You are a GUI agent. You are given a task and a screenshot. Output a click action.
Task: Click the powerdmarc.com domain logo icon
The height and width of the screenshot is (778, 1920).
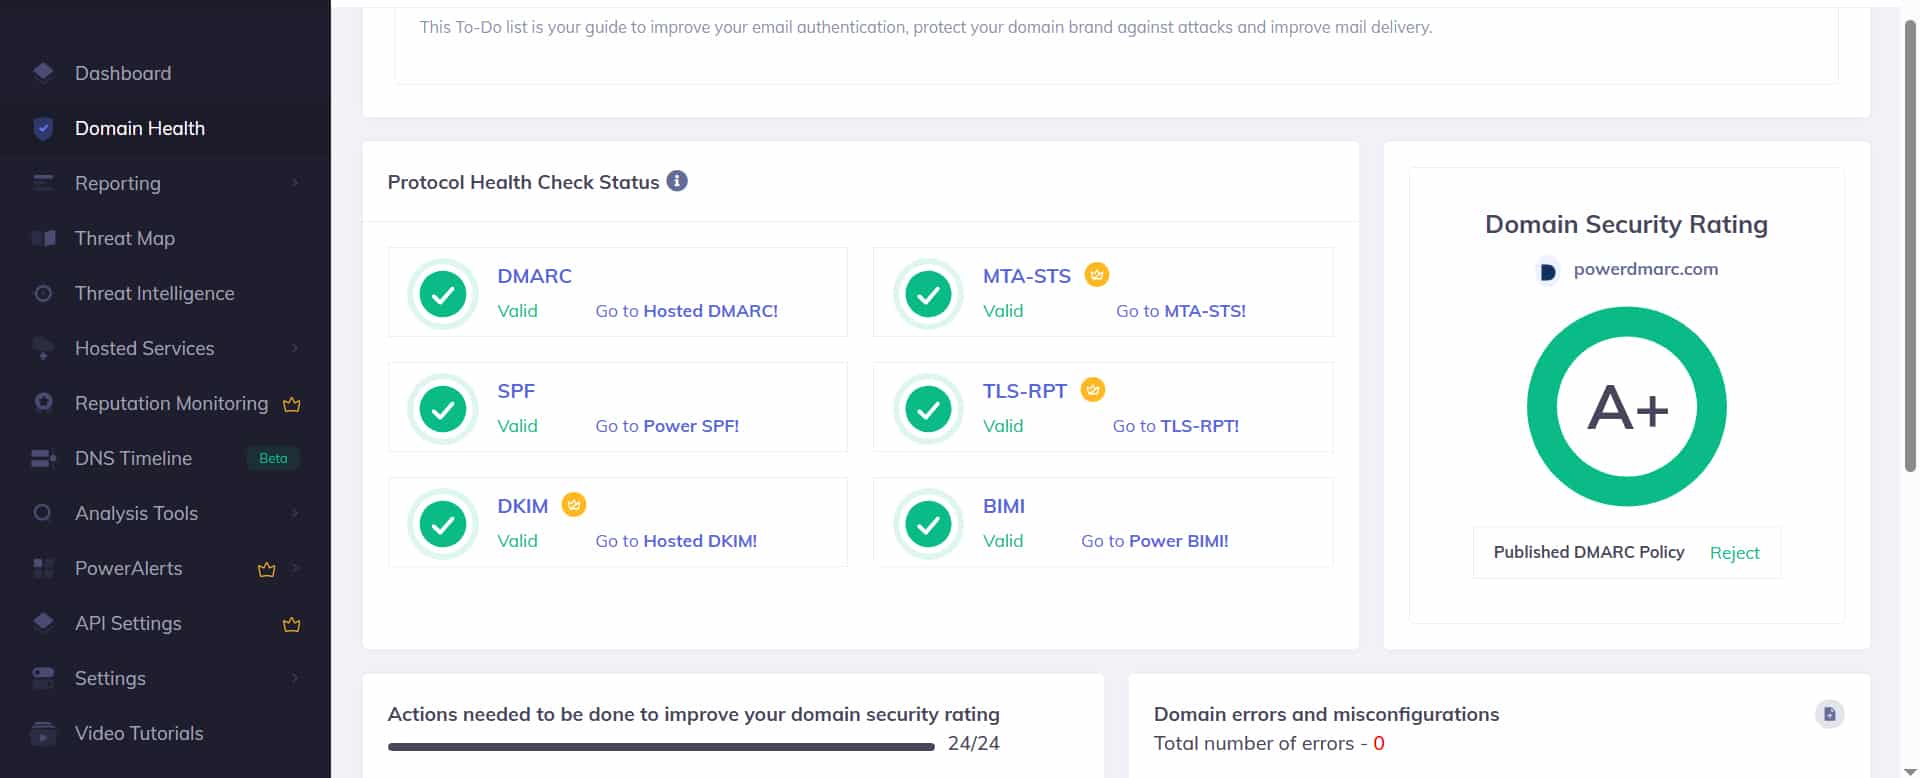pos(1547,271)
